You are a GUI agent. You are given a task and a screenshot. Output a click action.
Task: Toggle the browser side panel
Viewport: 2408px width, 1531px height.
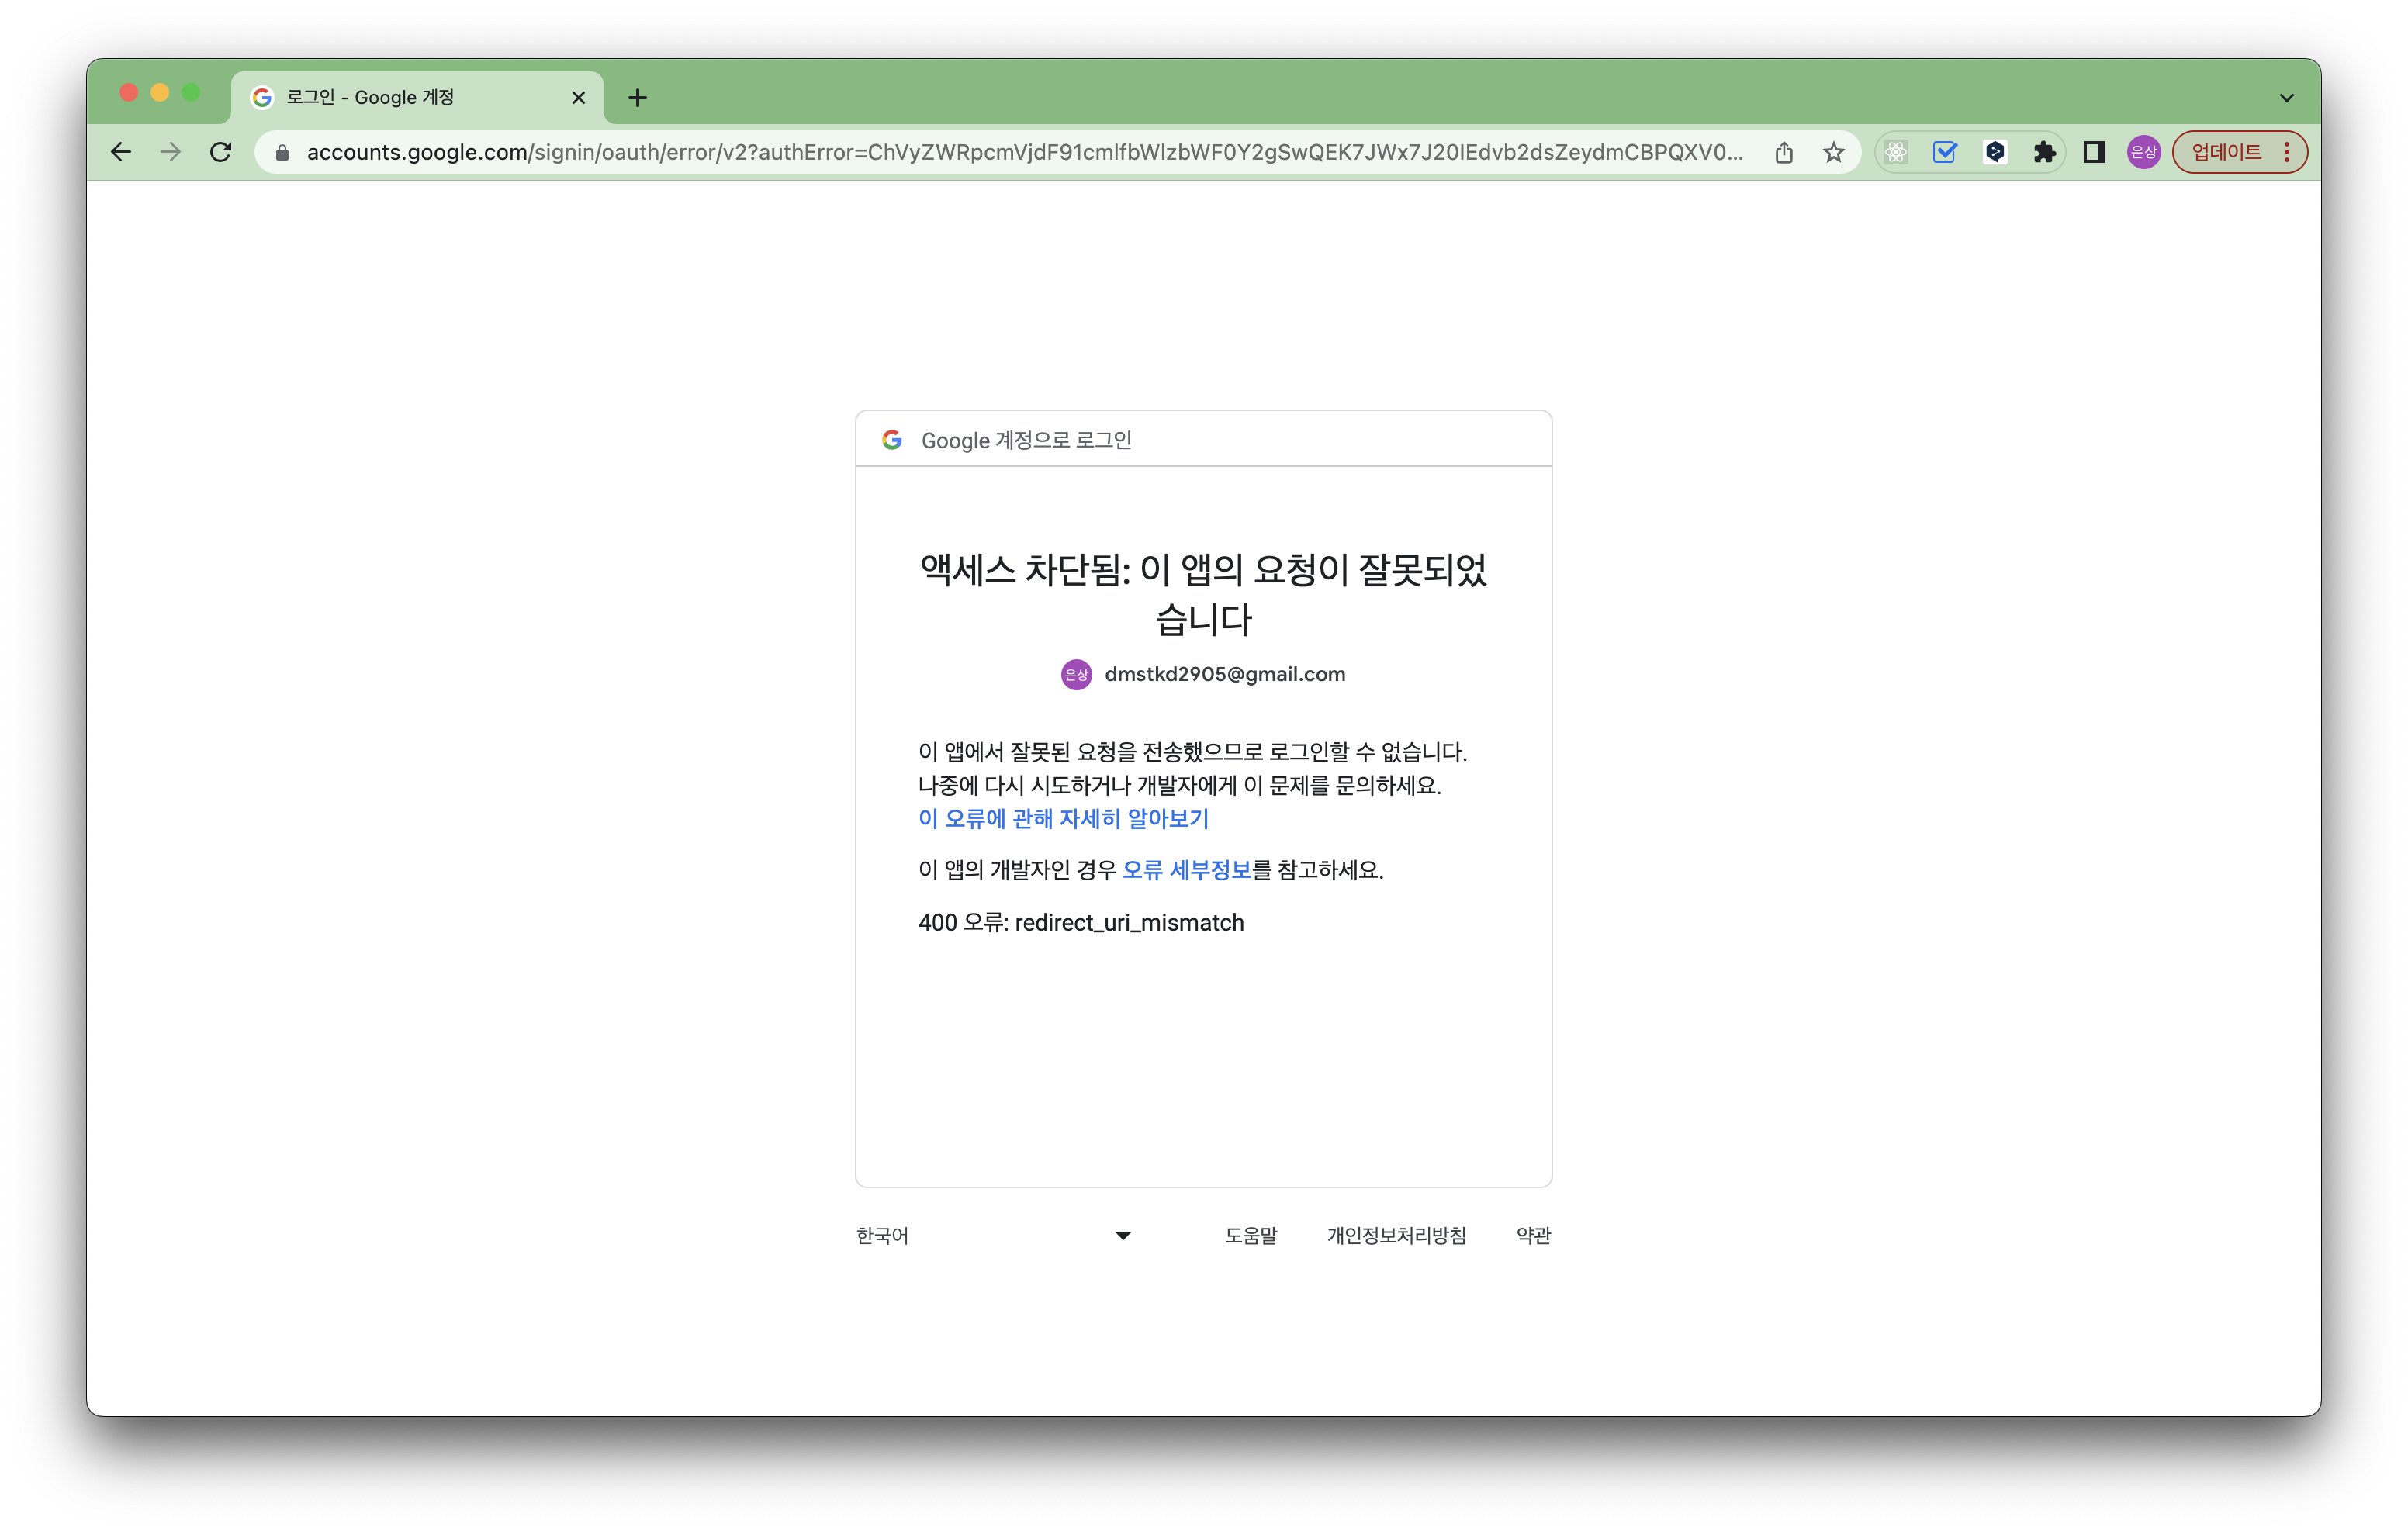pos(2094,152)
